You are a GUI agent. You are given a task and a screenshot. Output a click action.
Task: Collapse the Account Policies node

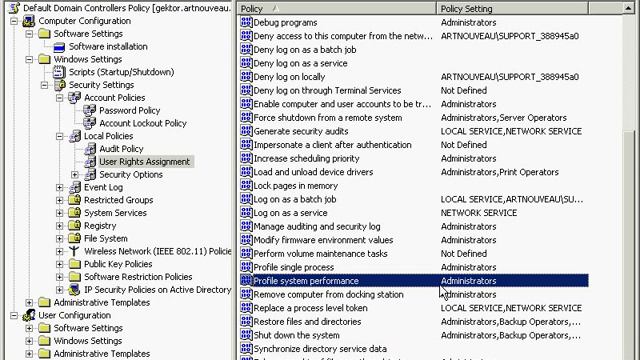(x=60, y=98)
